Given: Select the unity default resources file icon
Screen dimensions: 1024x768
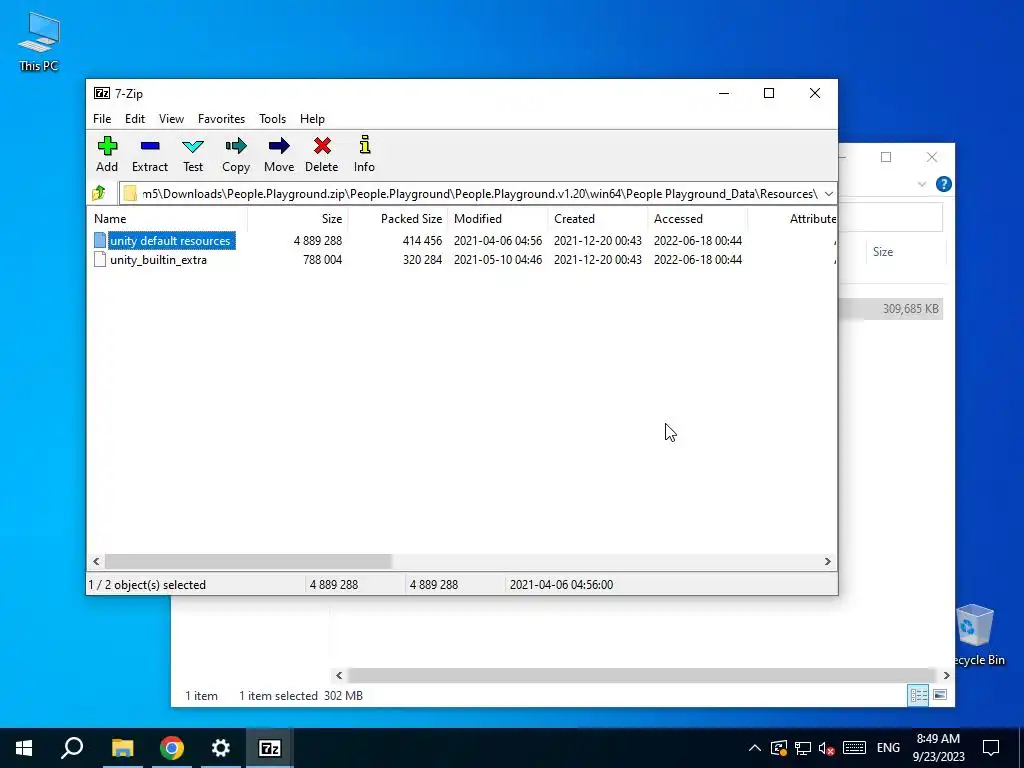Looking at the screenshot, I should click(x=100, y=240).
